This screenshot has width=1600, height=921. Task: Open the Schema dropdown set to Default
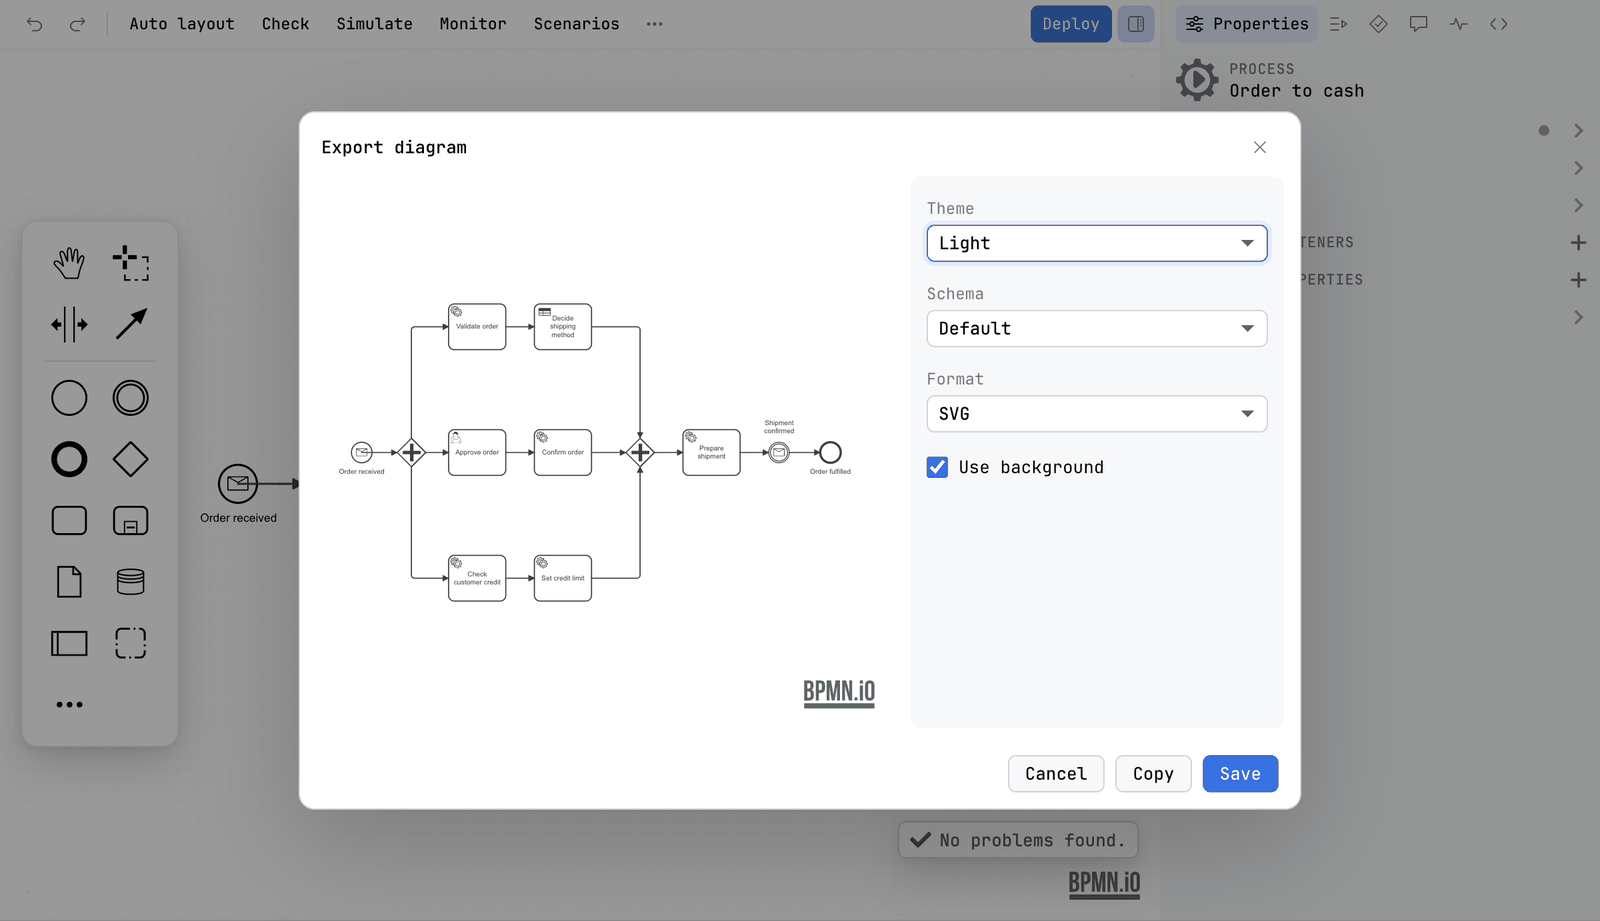point(1097,328)
